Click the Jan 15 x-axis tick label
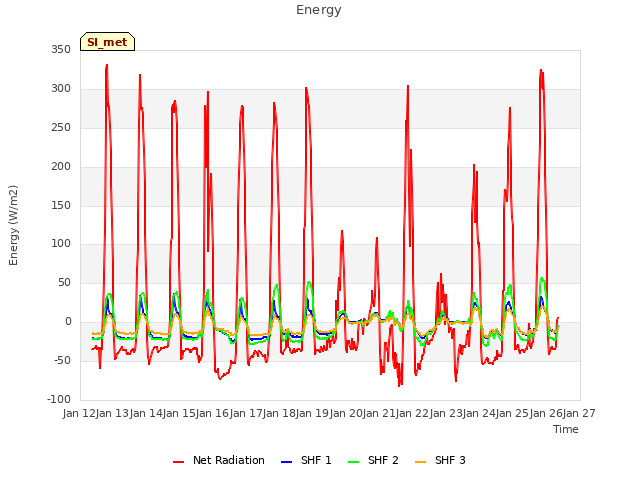Screen dimensions: 640x480 pos(179,413)
